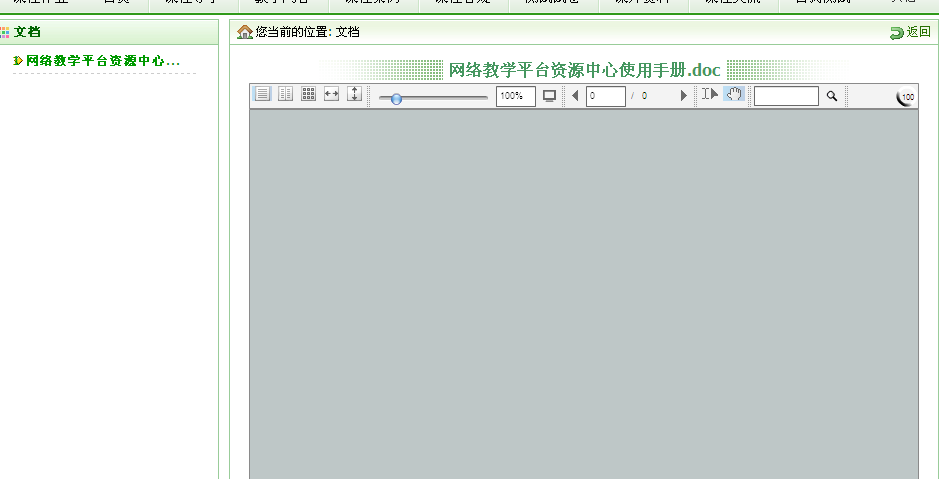The image size is (944, 479).
Task: Fit document to height
Action: click(x=354, y=95)
